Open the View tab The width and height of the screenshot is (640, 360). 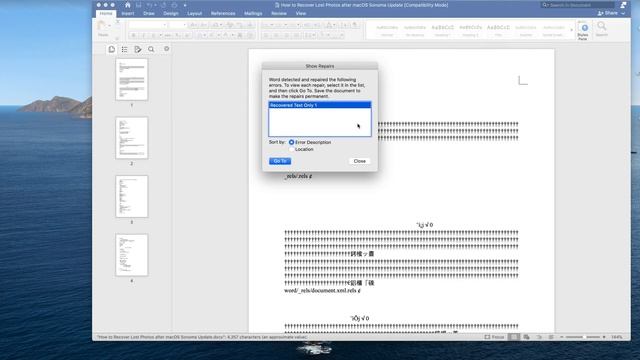pyautogui.click(x=301, y=13)
